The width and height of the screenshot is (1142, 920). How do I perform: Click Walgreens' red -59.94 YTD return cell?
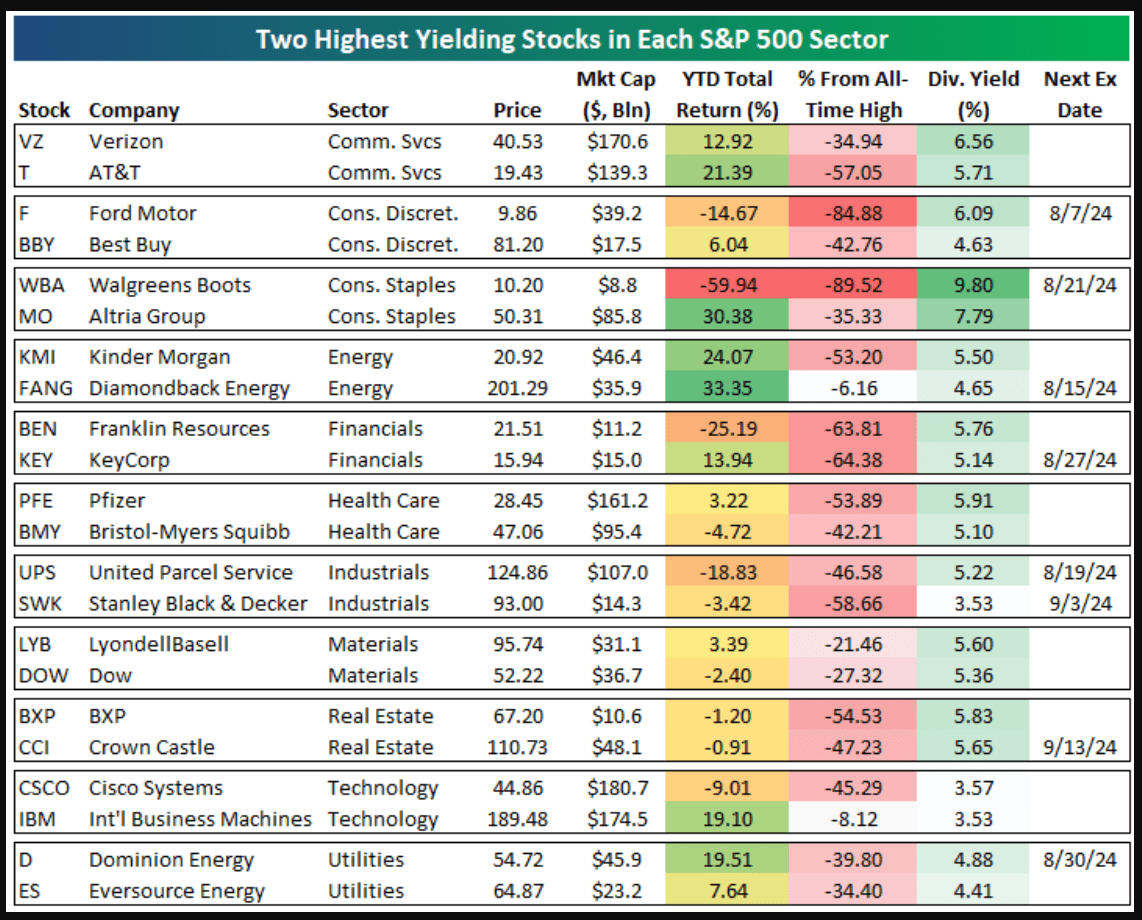727,285
